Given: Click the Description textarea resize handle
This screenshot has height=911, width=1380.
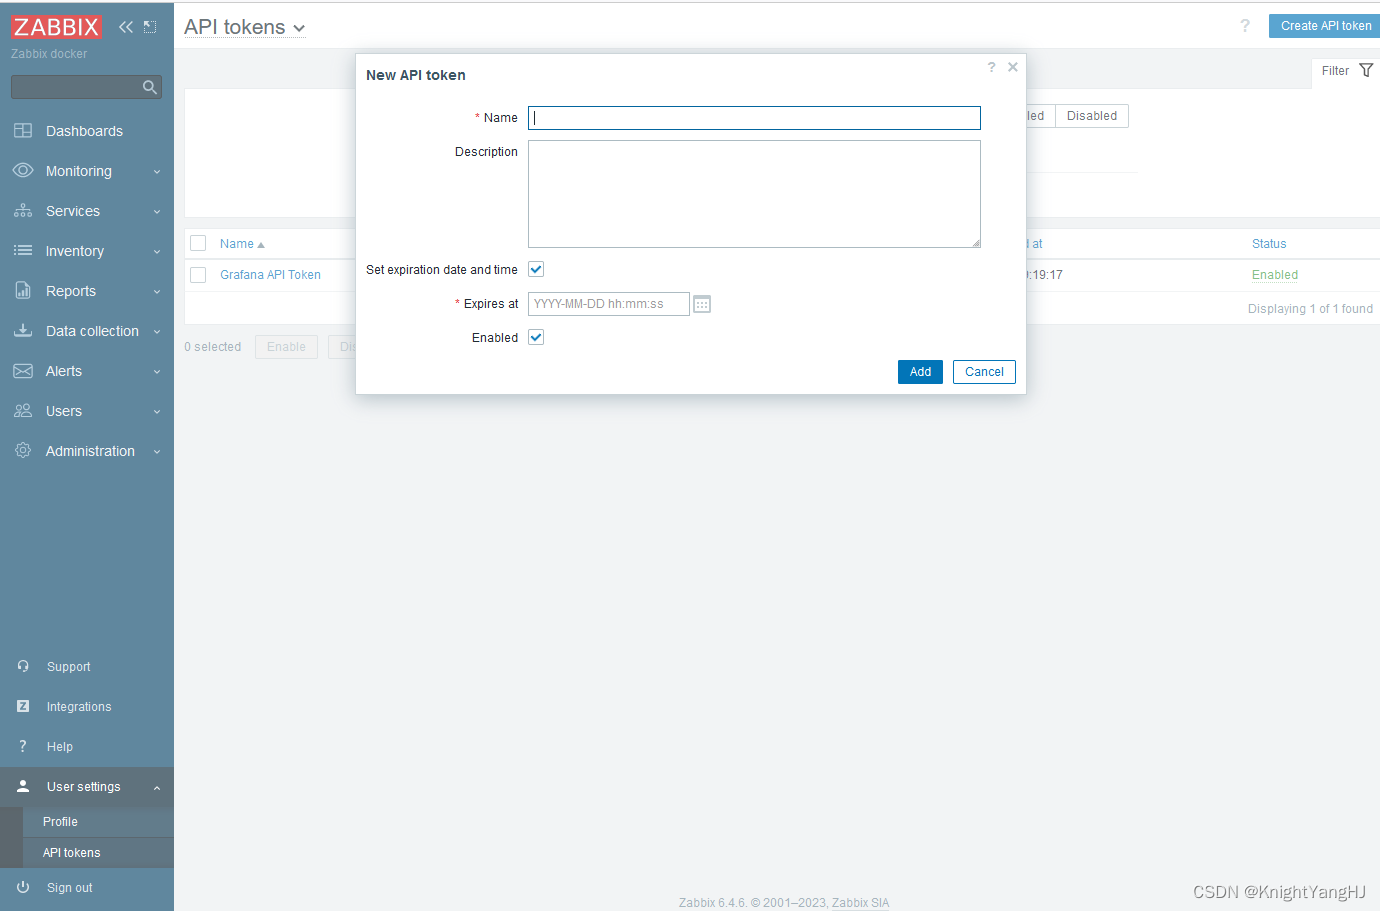Looking at the screenshot, I should click(x=976, y=243).
